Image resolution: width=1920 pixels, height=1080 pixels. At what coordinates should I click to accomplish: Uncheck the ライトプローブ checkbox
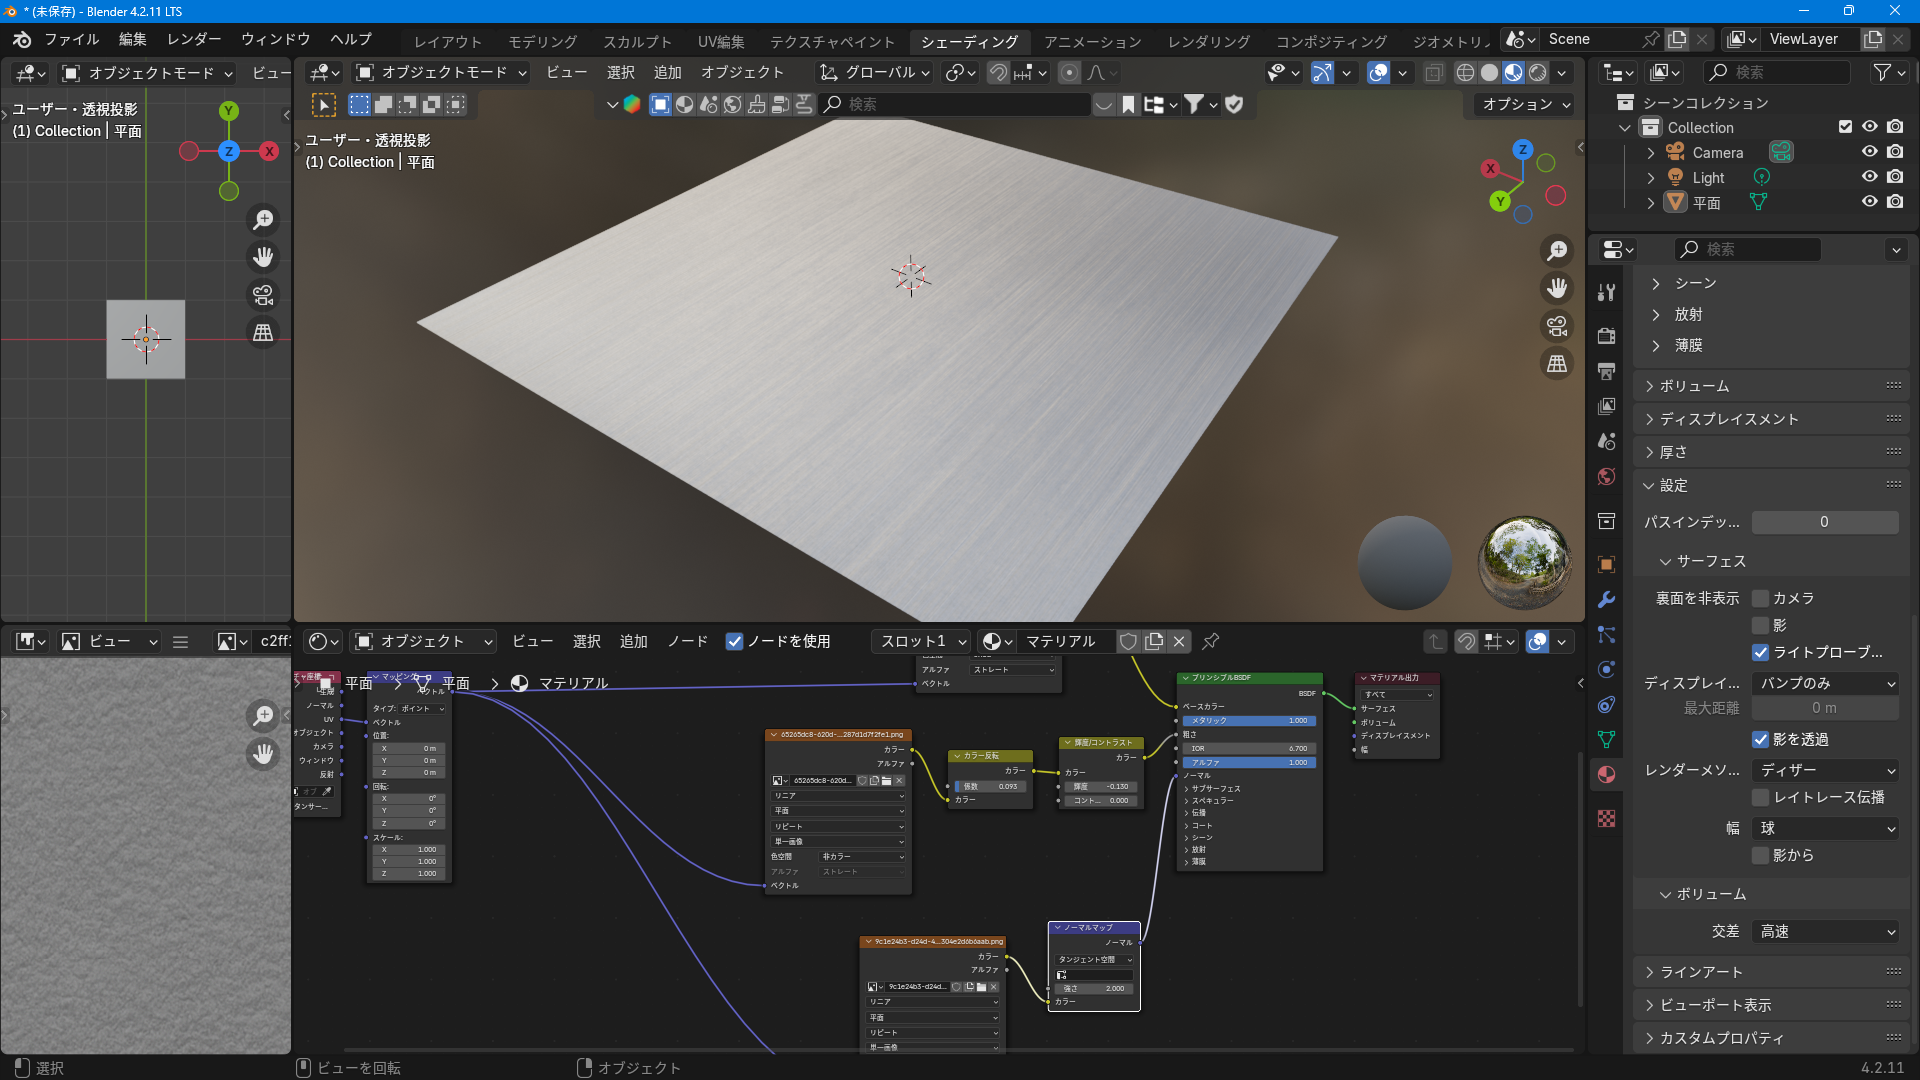pyautogui.click(x=1761, y=653)
